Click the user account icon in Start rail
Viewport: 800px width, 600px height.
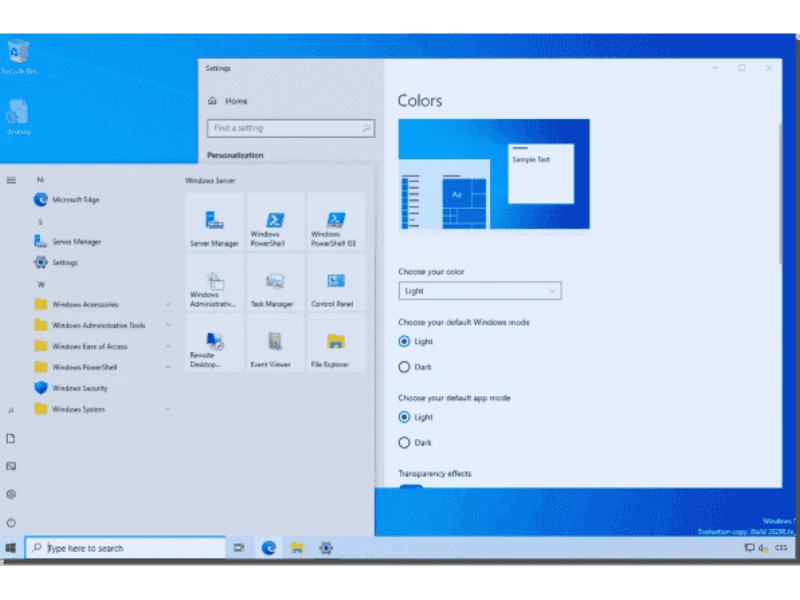point(11,410)
